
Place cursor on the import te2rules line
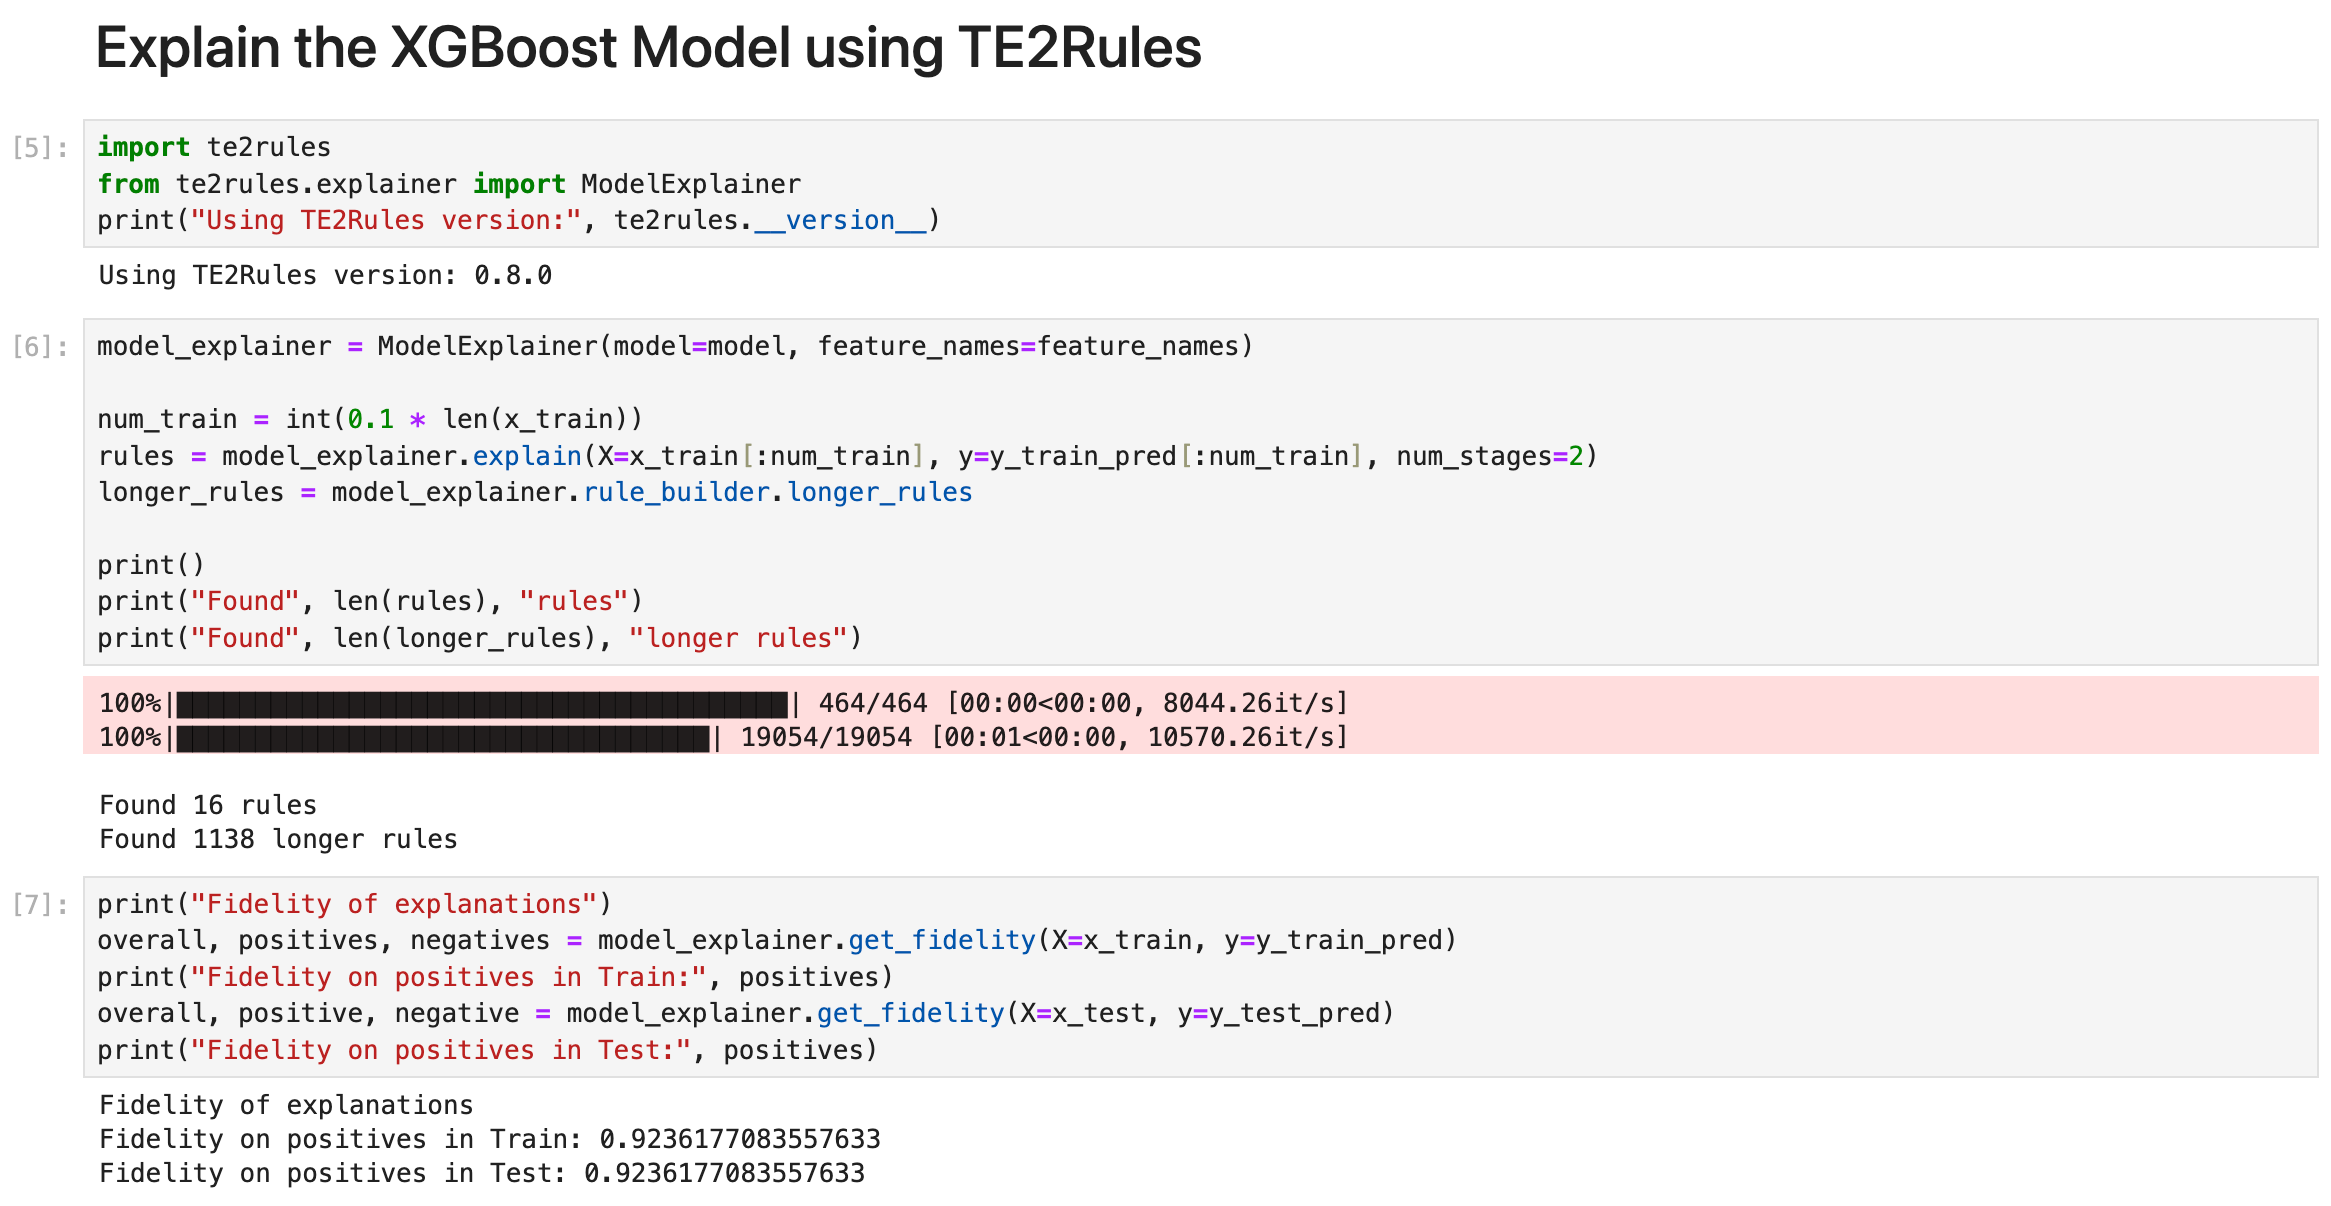coord(214,147)
